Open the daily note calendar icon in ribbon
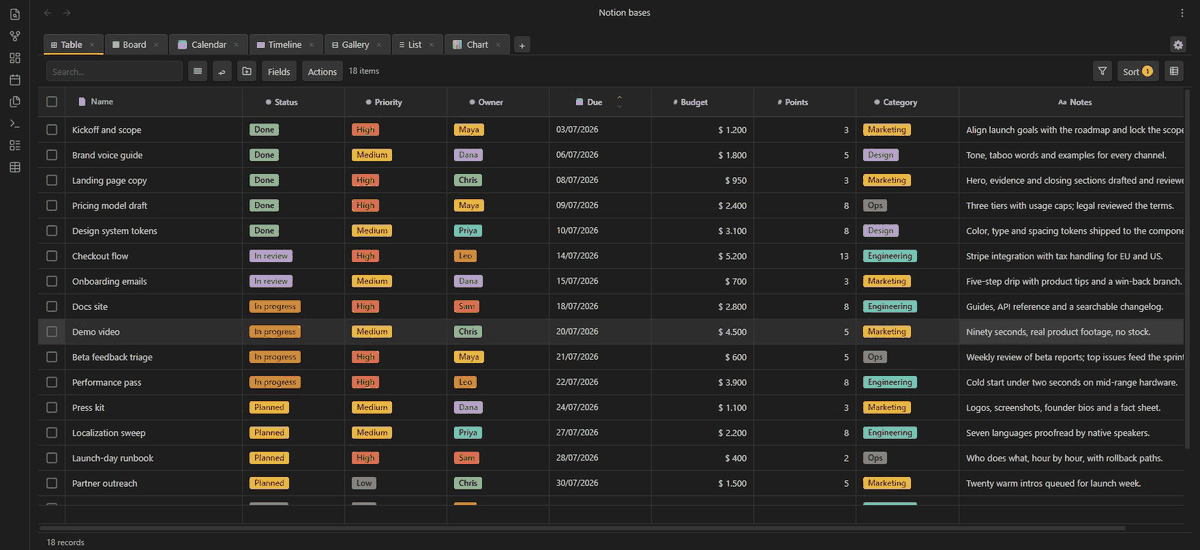 click(14, 80)
